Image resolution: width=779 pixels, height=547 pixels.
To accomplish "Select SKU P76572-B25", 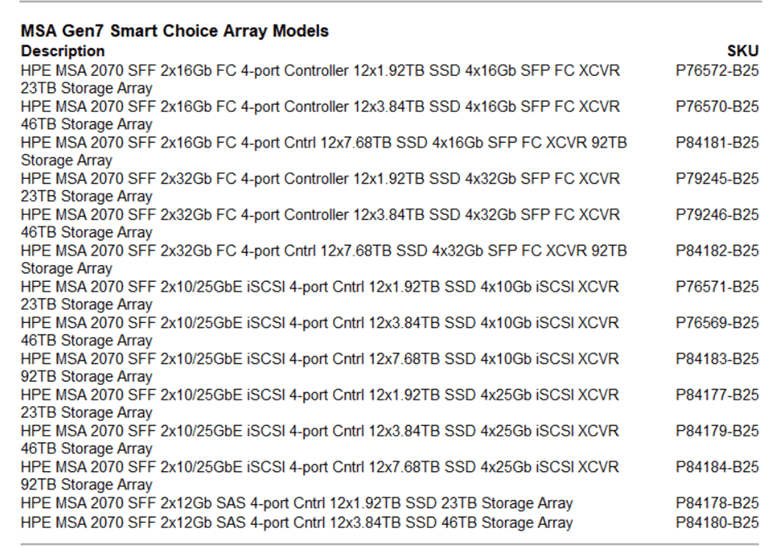I will pos(717,71).
